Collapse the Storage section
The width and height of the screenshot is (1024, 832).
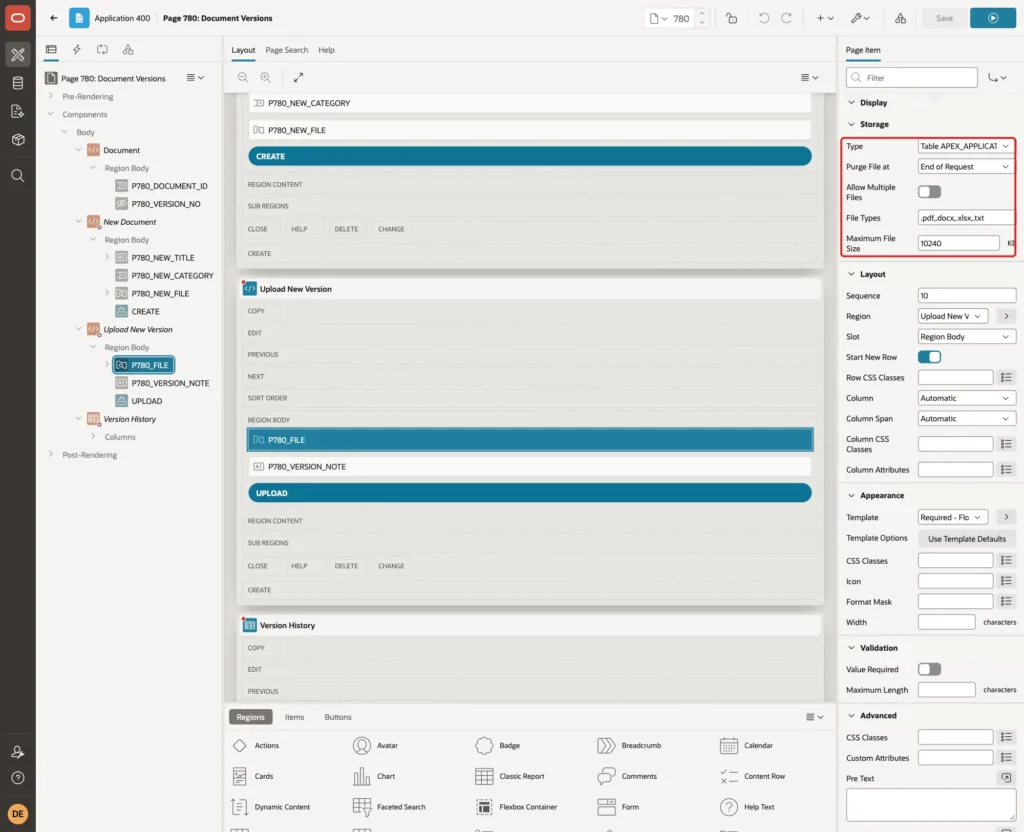pyautogui.click(x=851, y=124)
